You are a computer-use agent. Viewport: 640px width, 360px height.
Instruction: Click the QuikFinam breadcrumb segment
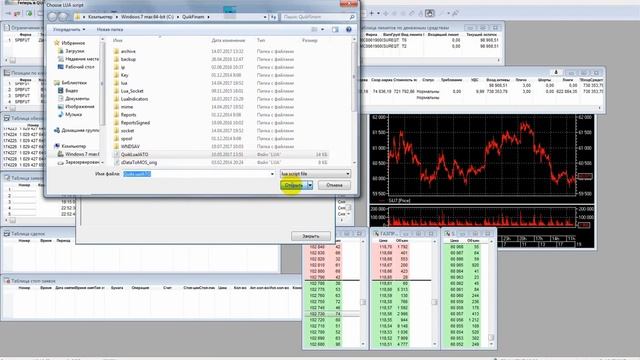[194, 17]
